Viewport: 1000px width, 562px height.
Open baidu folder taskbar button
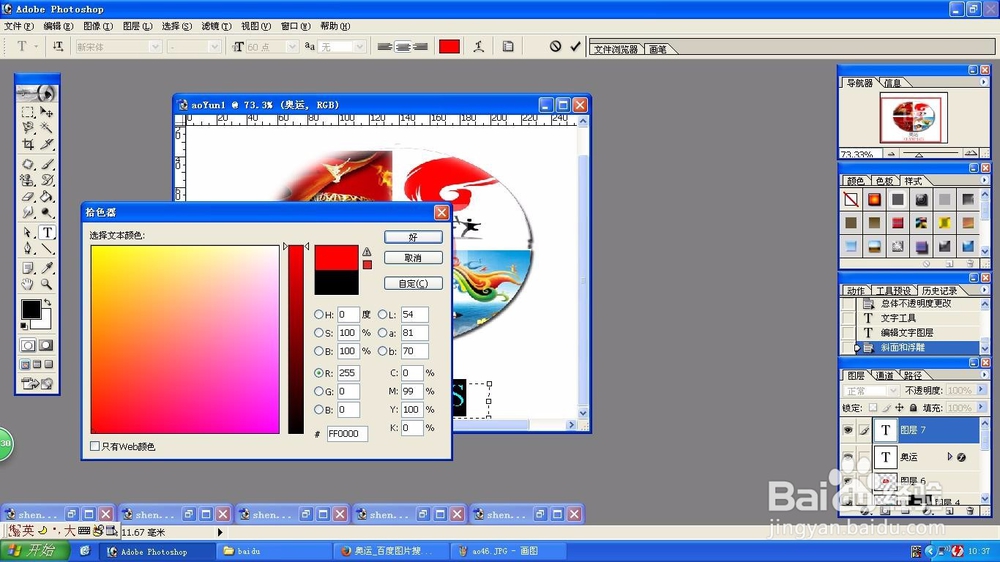pos(274,551)
